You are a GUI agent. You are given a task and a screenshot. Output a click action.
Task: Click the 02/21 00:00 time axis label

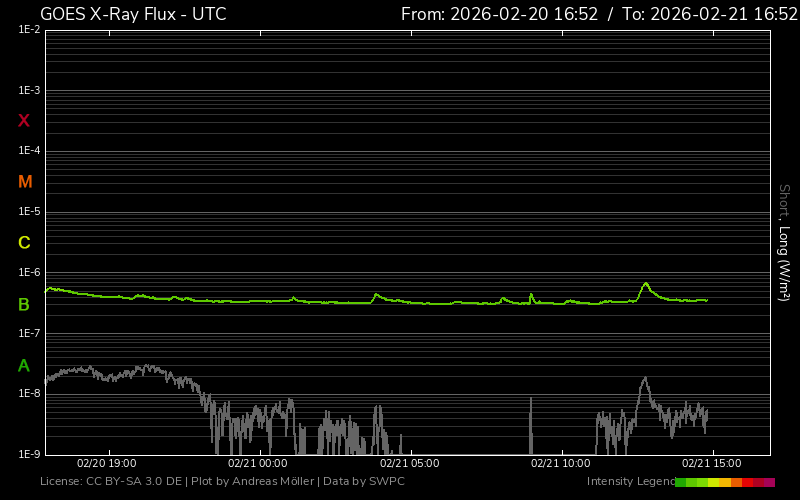pyautogui.click(x=258, y=464)
